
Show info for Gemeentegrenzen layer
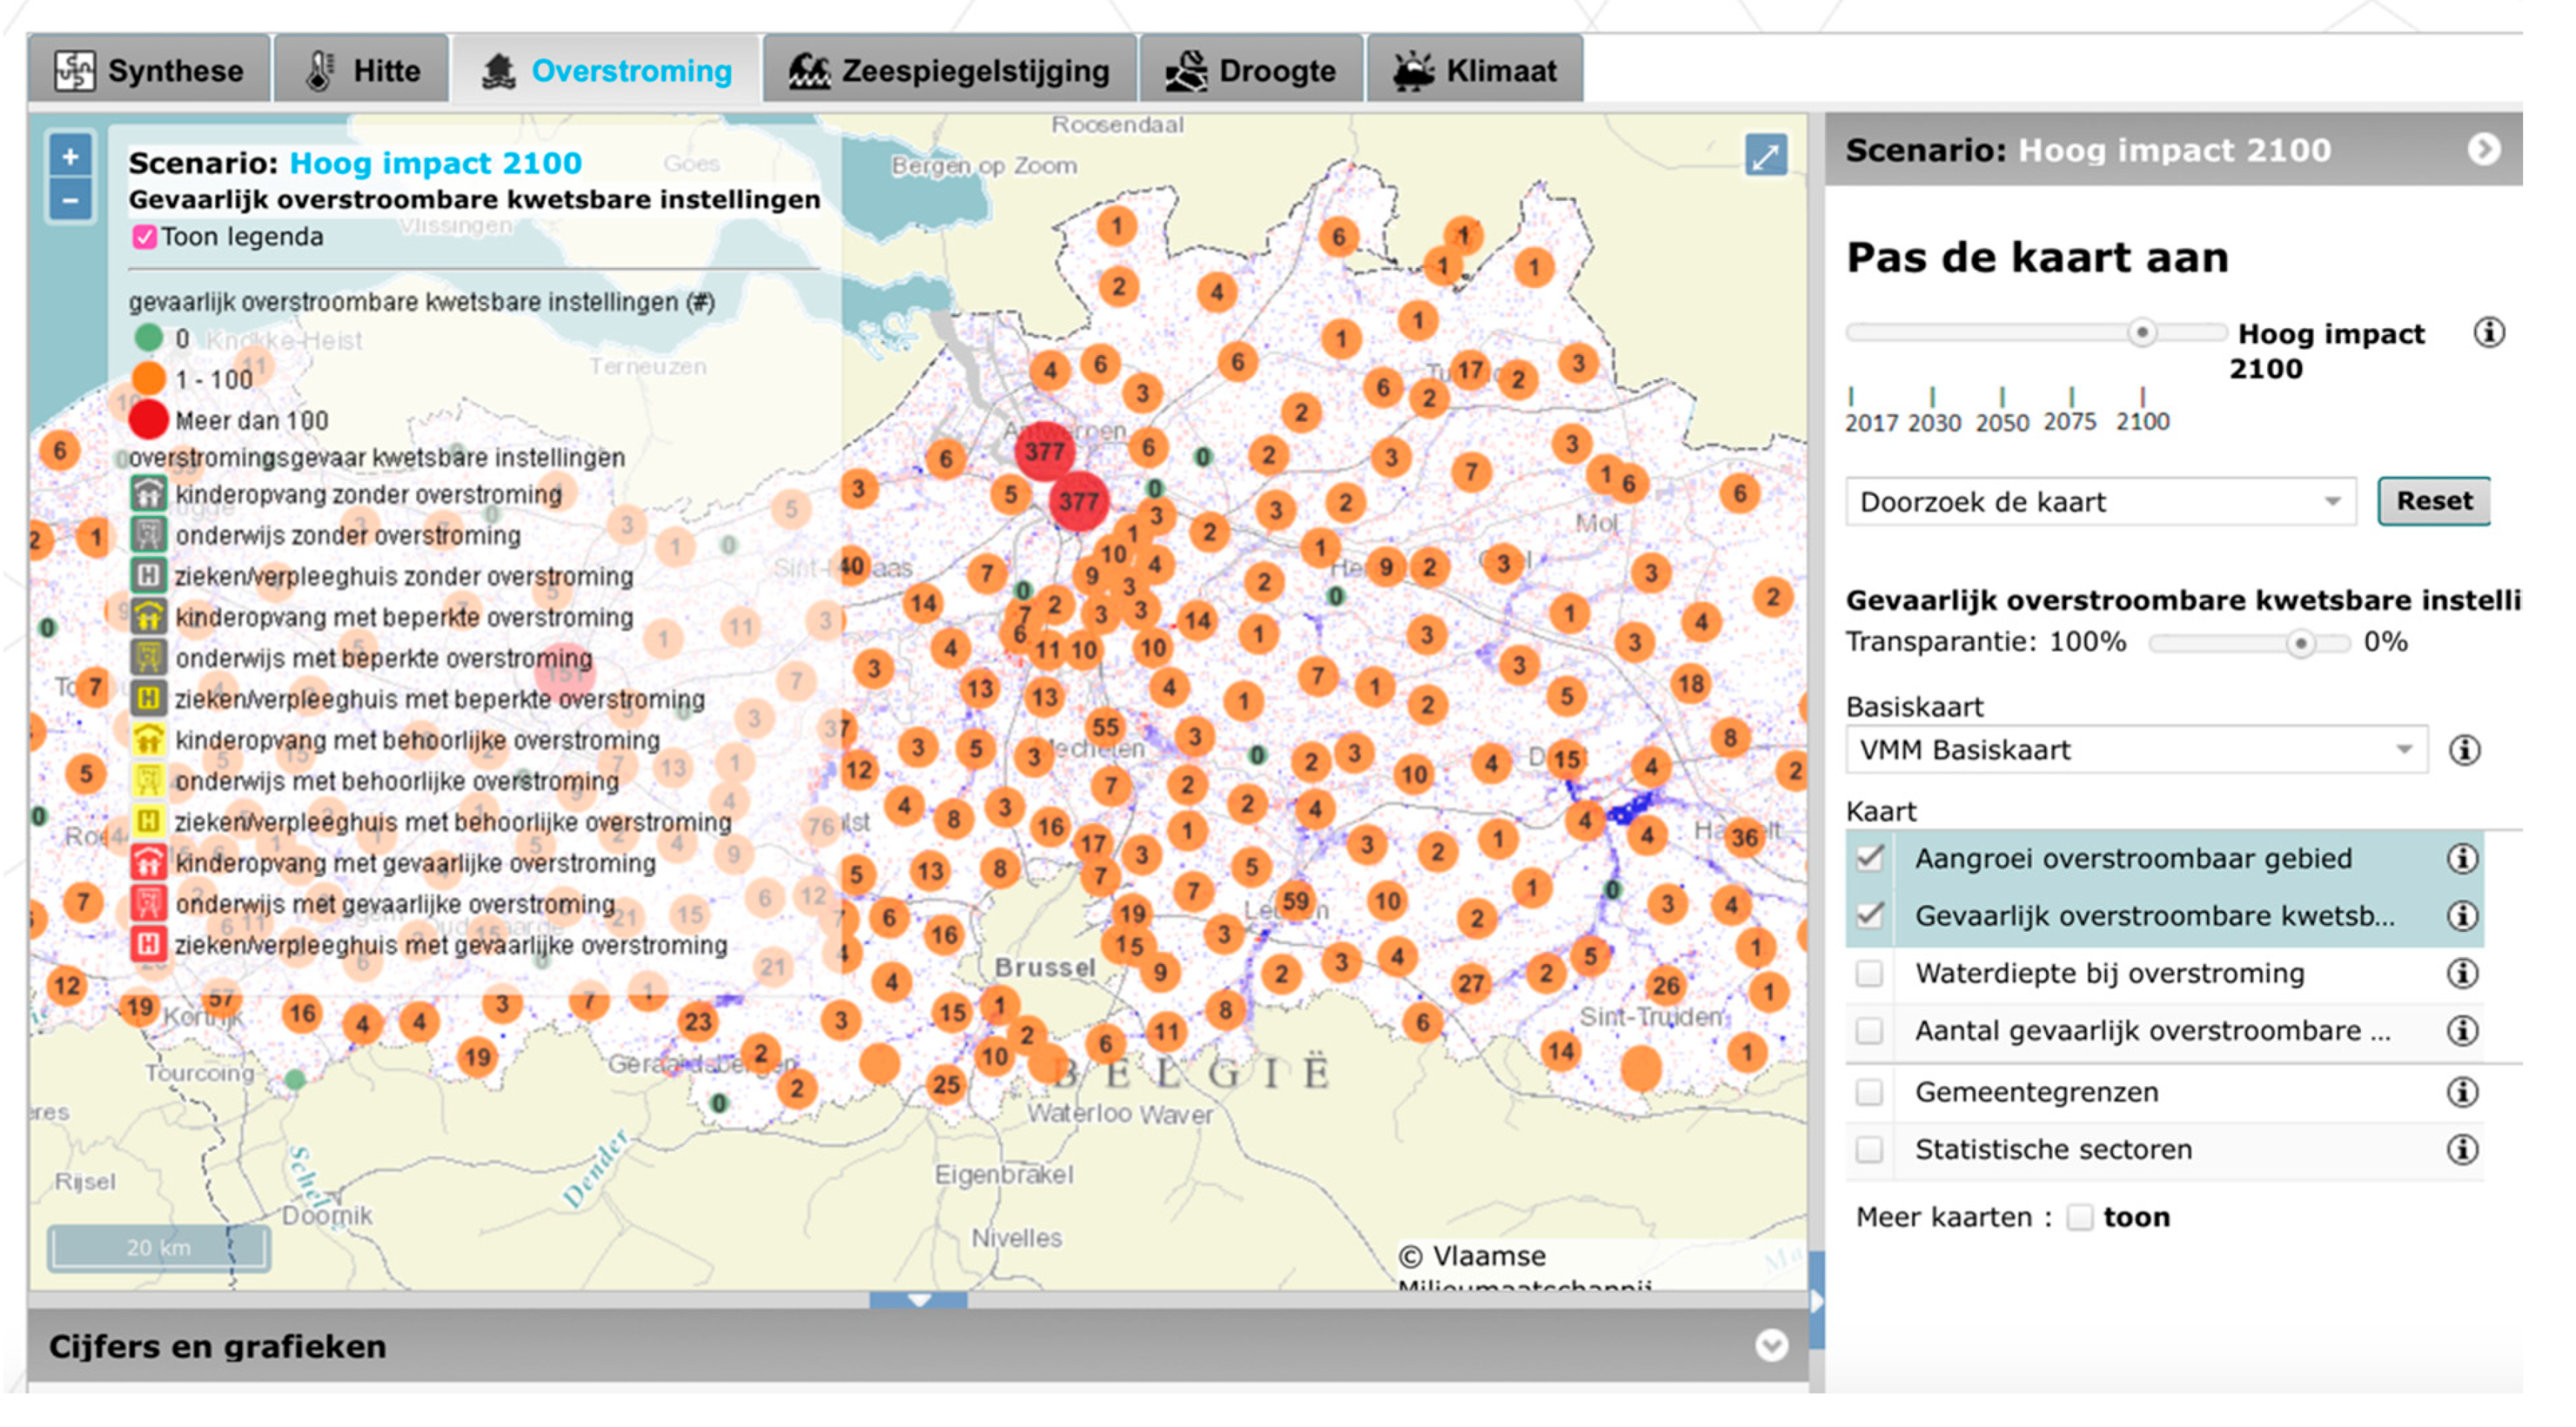2462,1092
